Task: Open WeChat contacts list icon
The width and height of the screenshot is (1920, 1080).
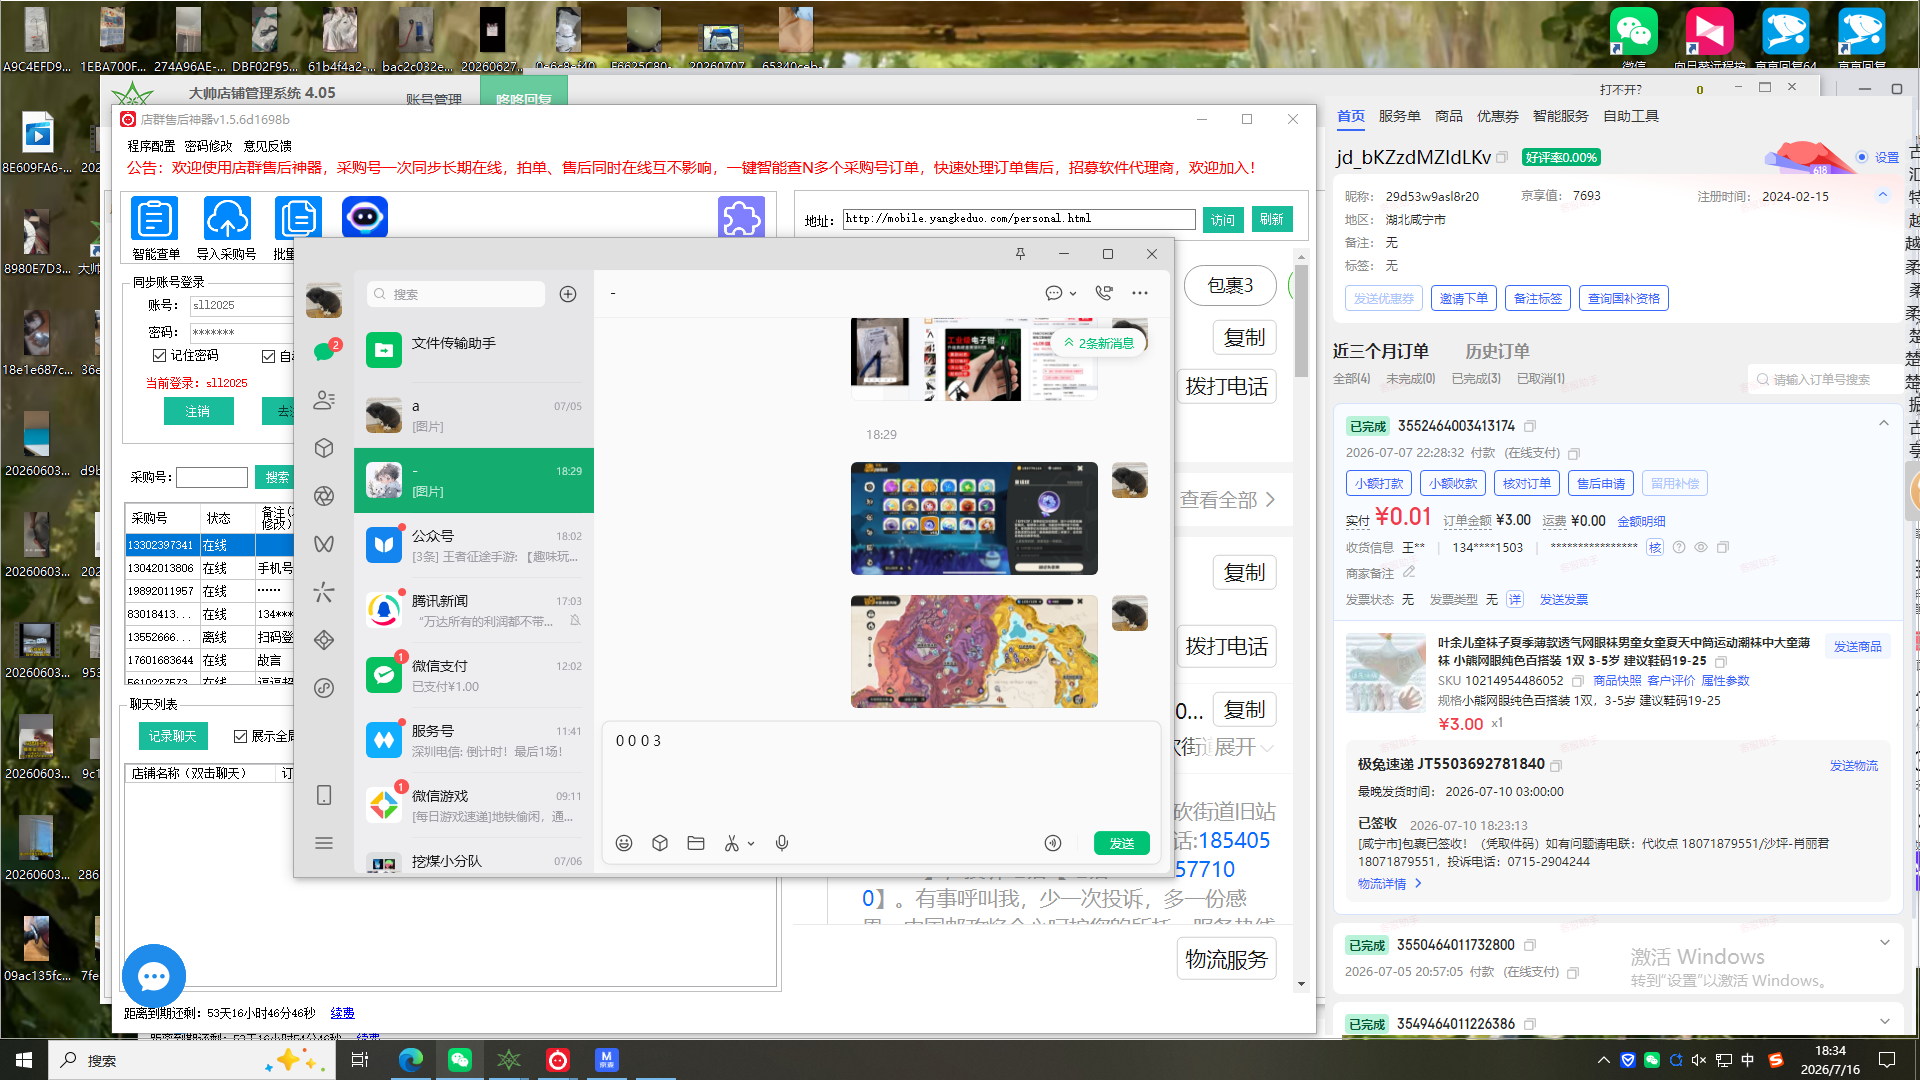Action: pyautogui.click(x=324, y=400)
